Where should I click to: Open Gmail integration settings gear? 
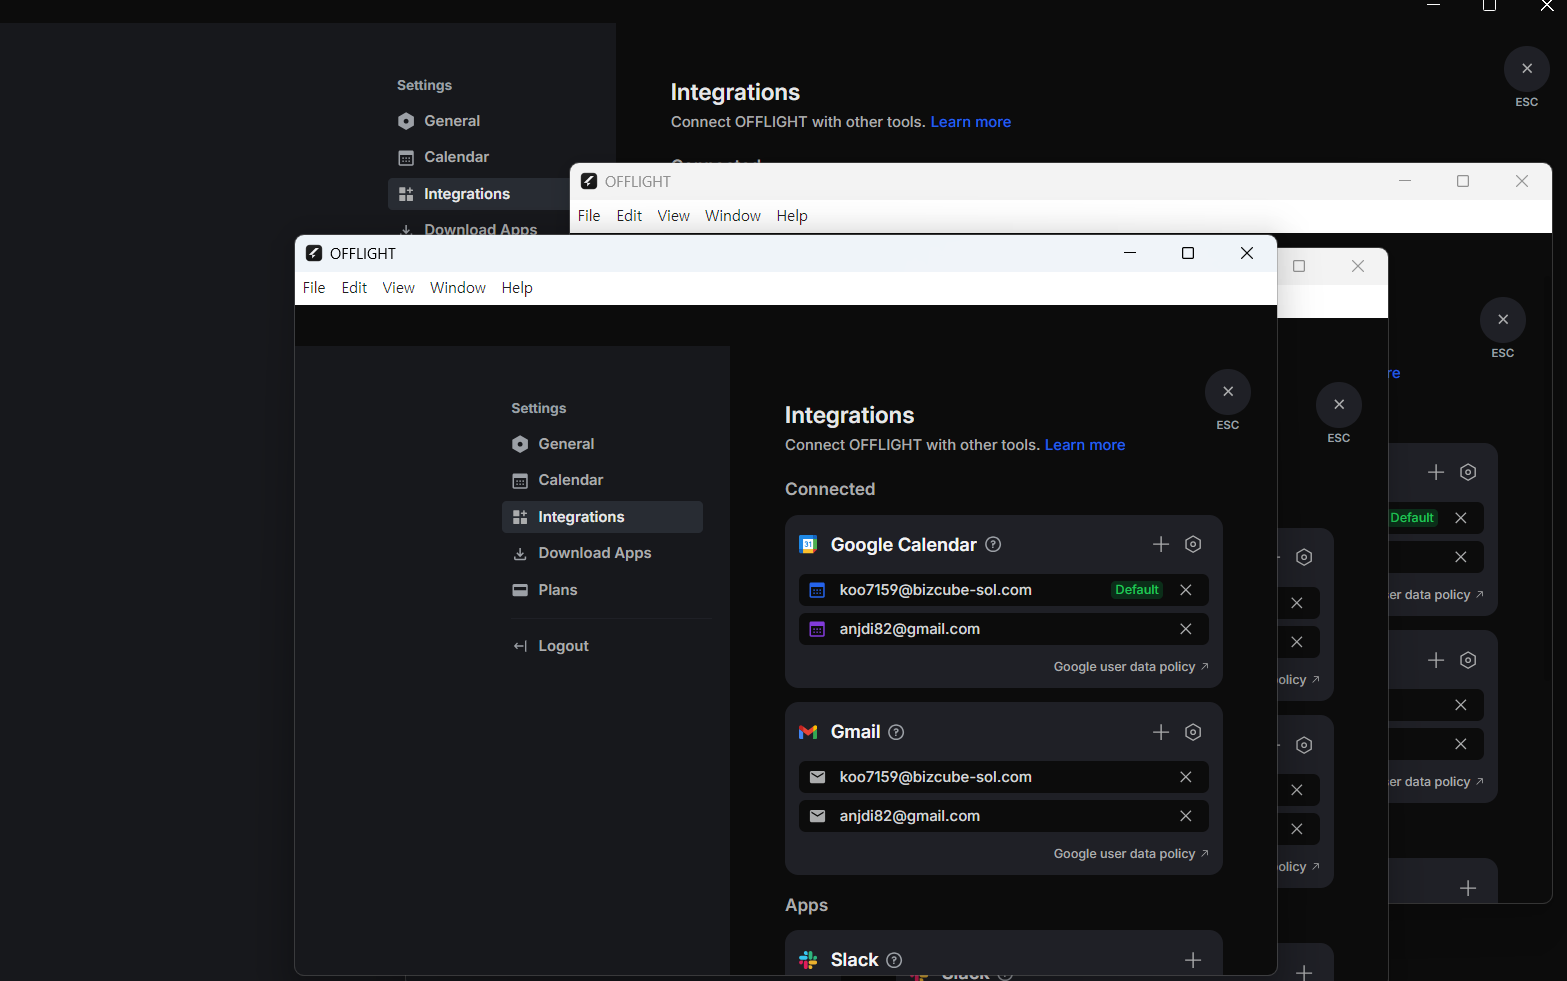(1193, 732)
